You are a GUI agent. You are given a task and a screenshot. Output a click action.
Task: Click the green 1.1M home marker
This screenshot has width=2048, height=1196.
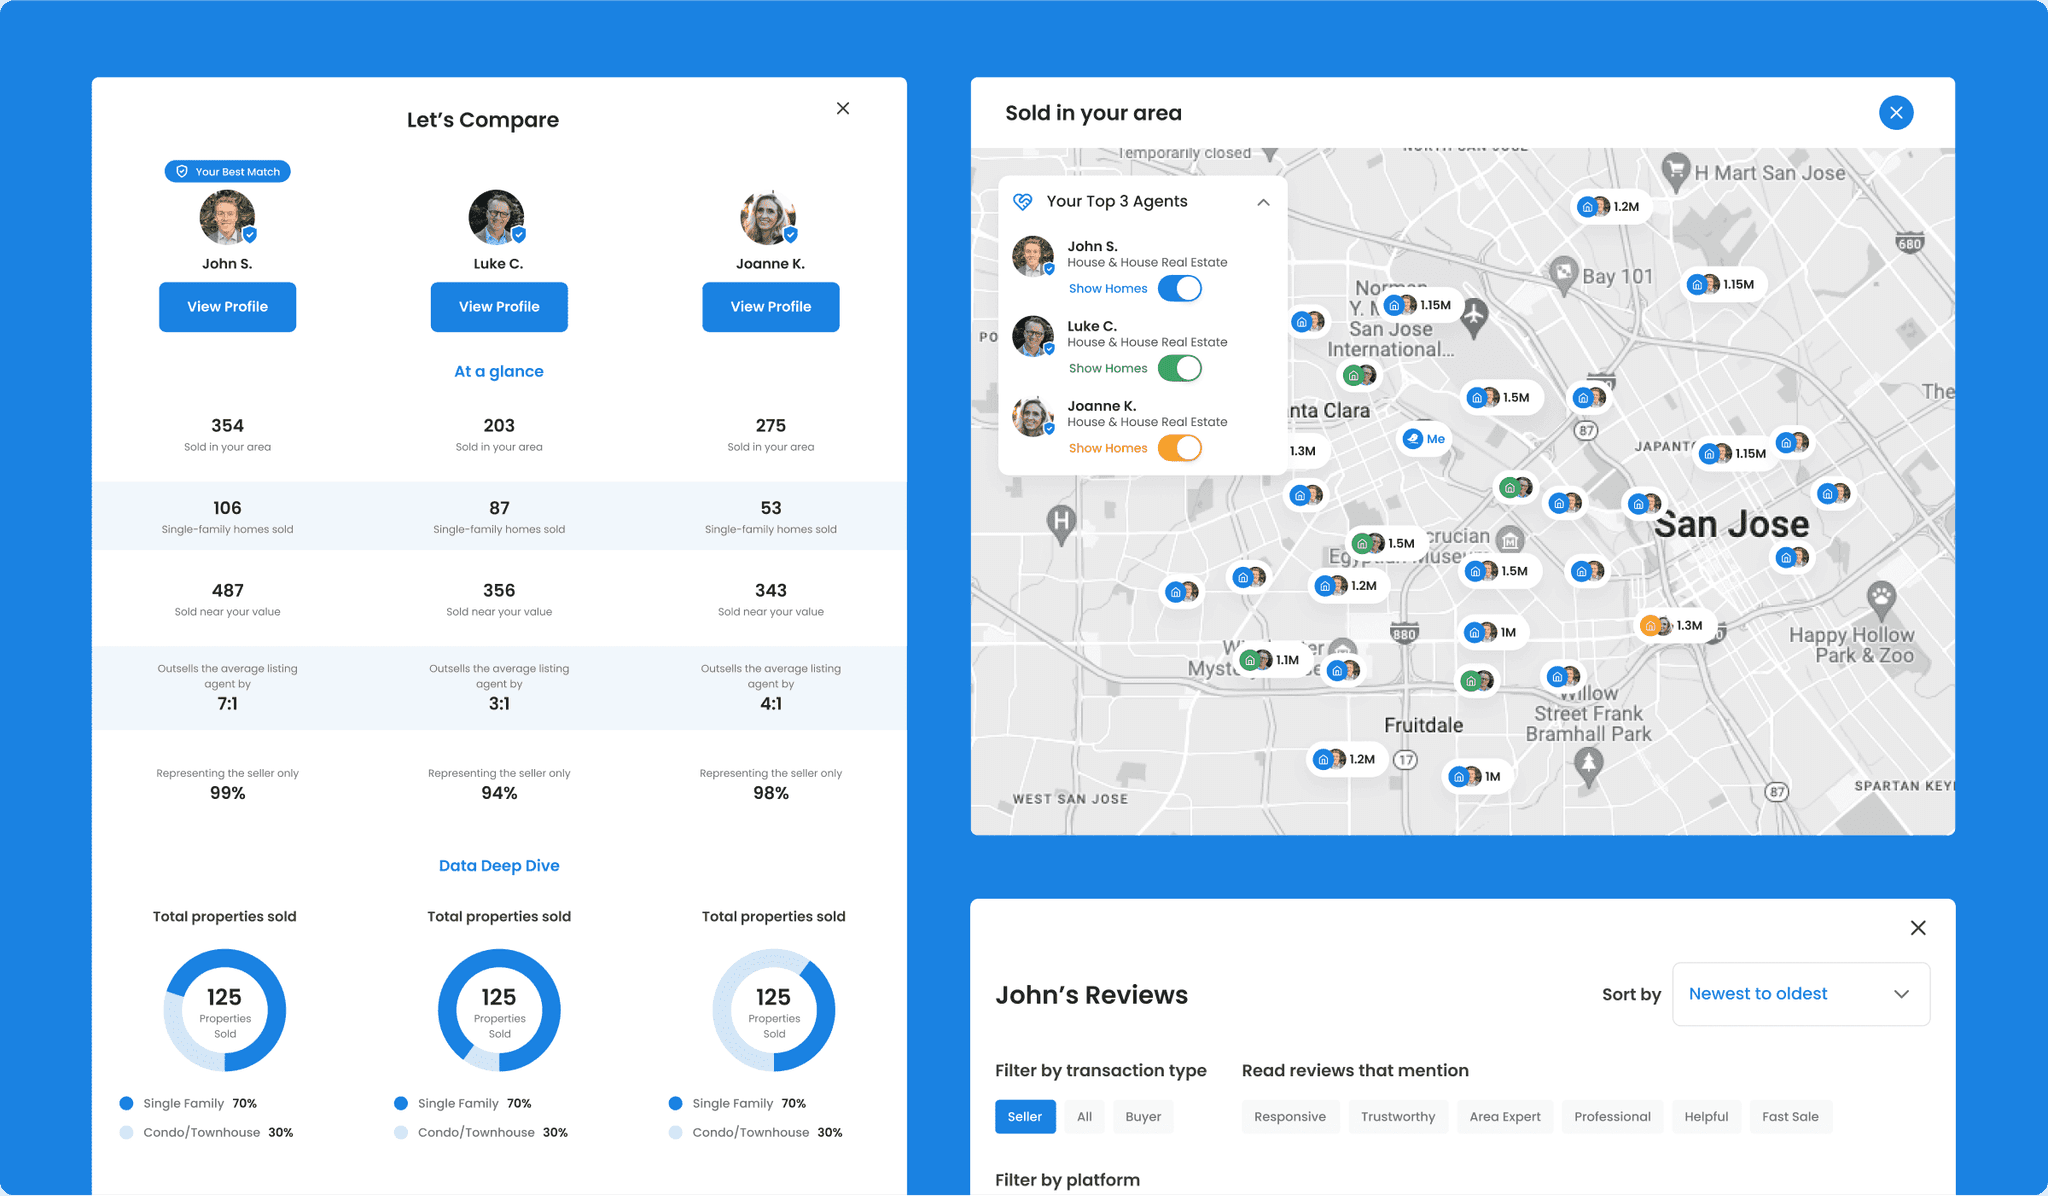1271,660
